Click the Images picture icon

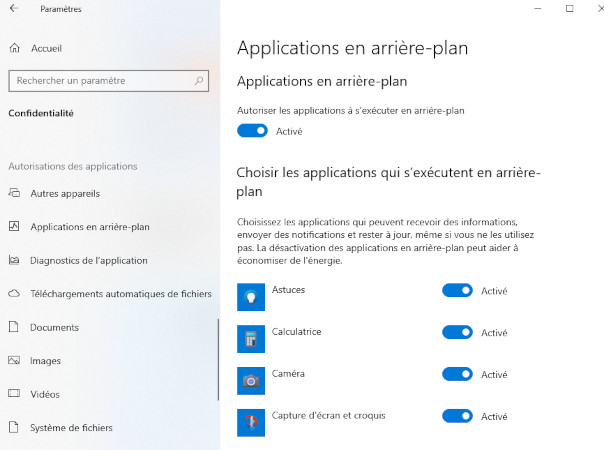click(x=14, y=361)
